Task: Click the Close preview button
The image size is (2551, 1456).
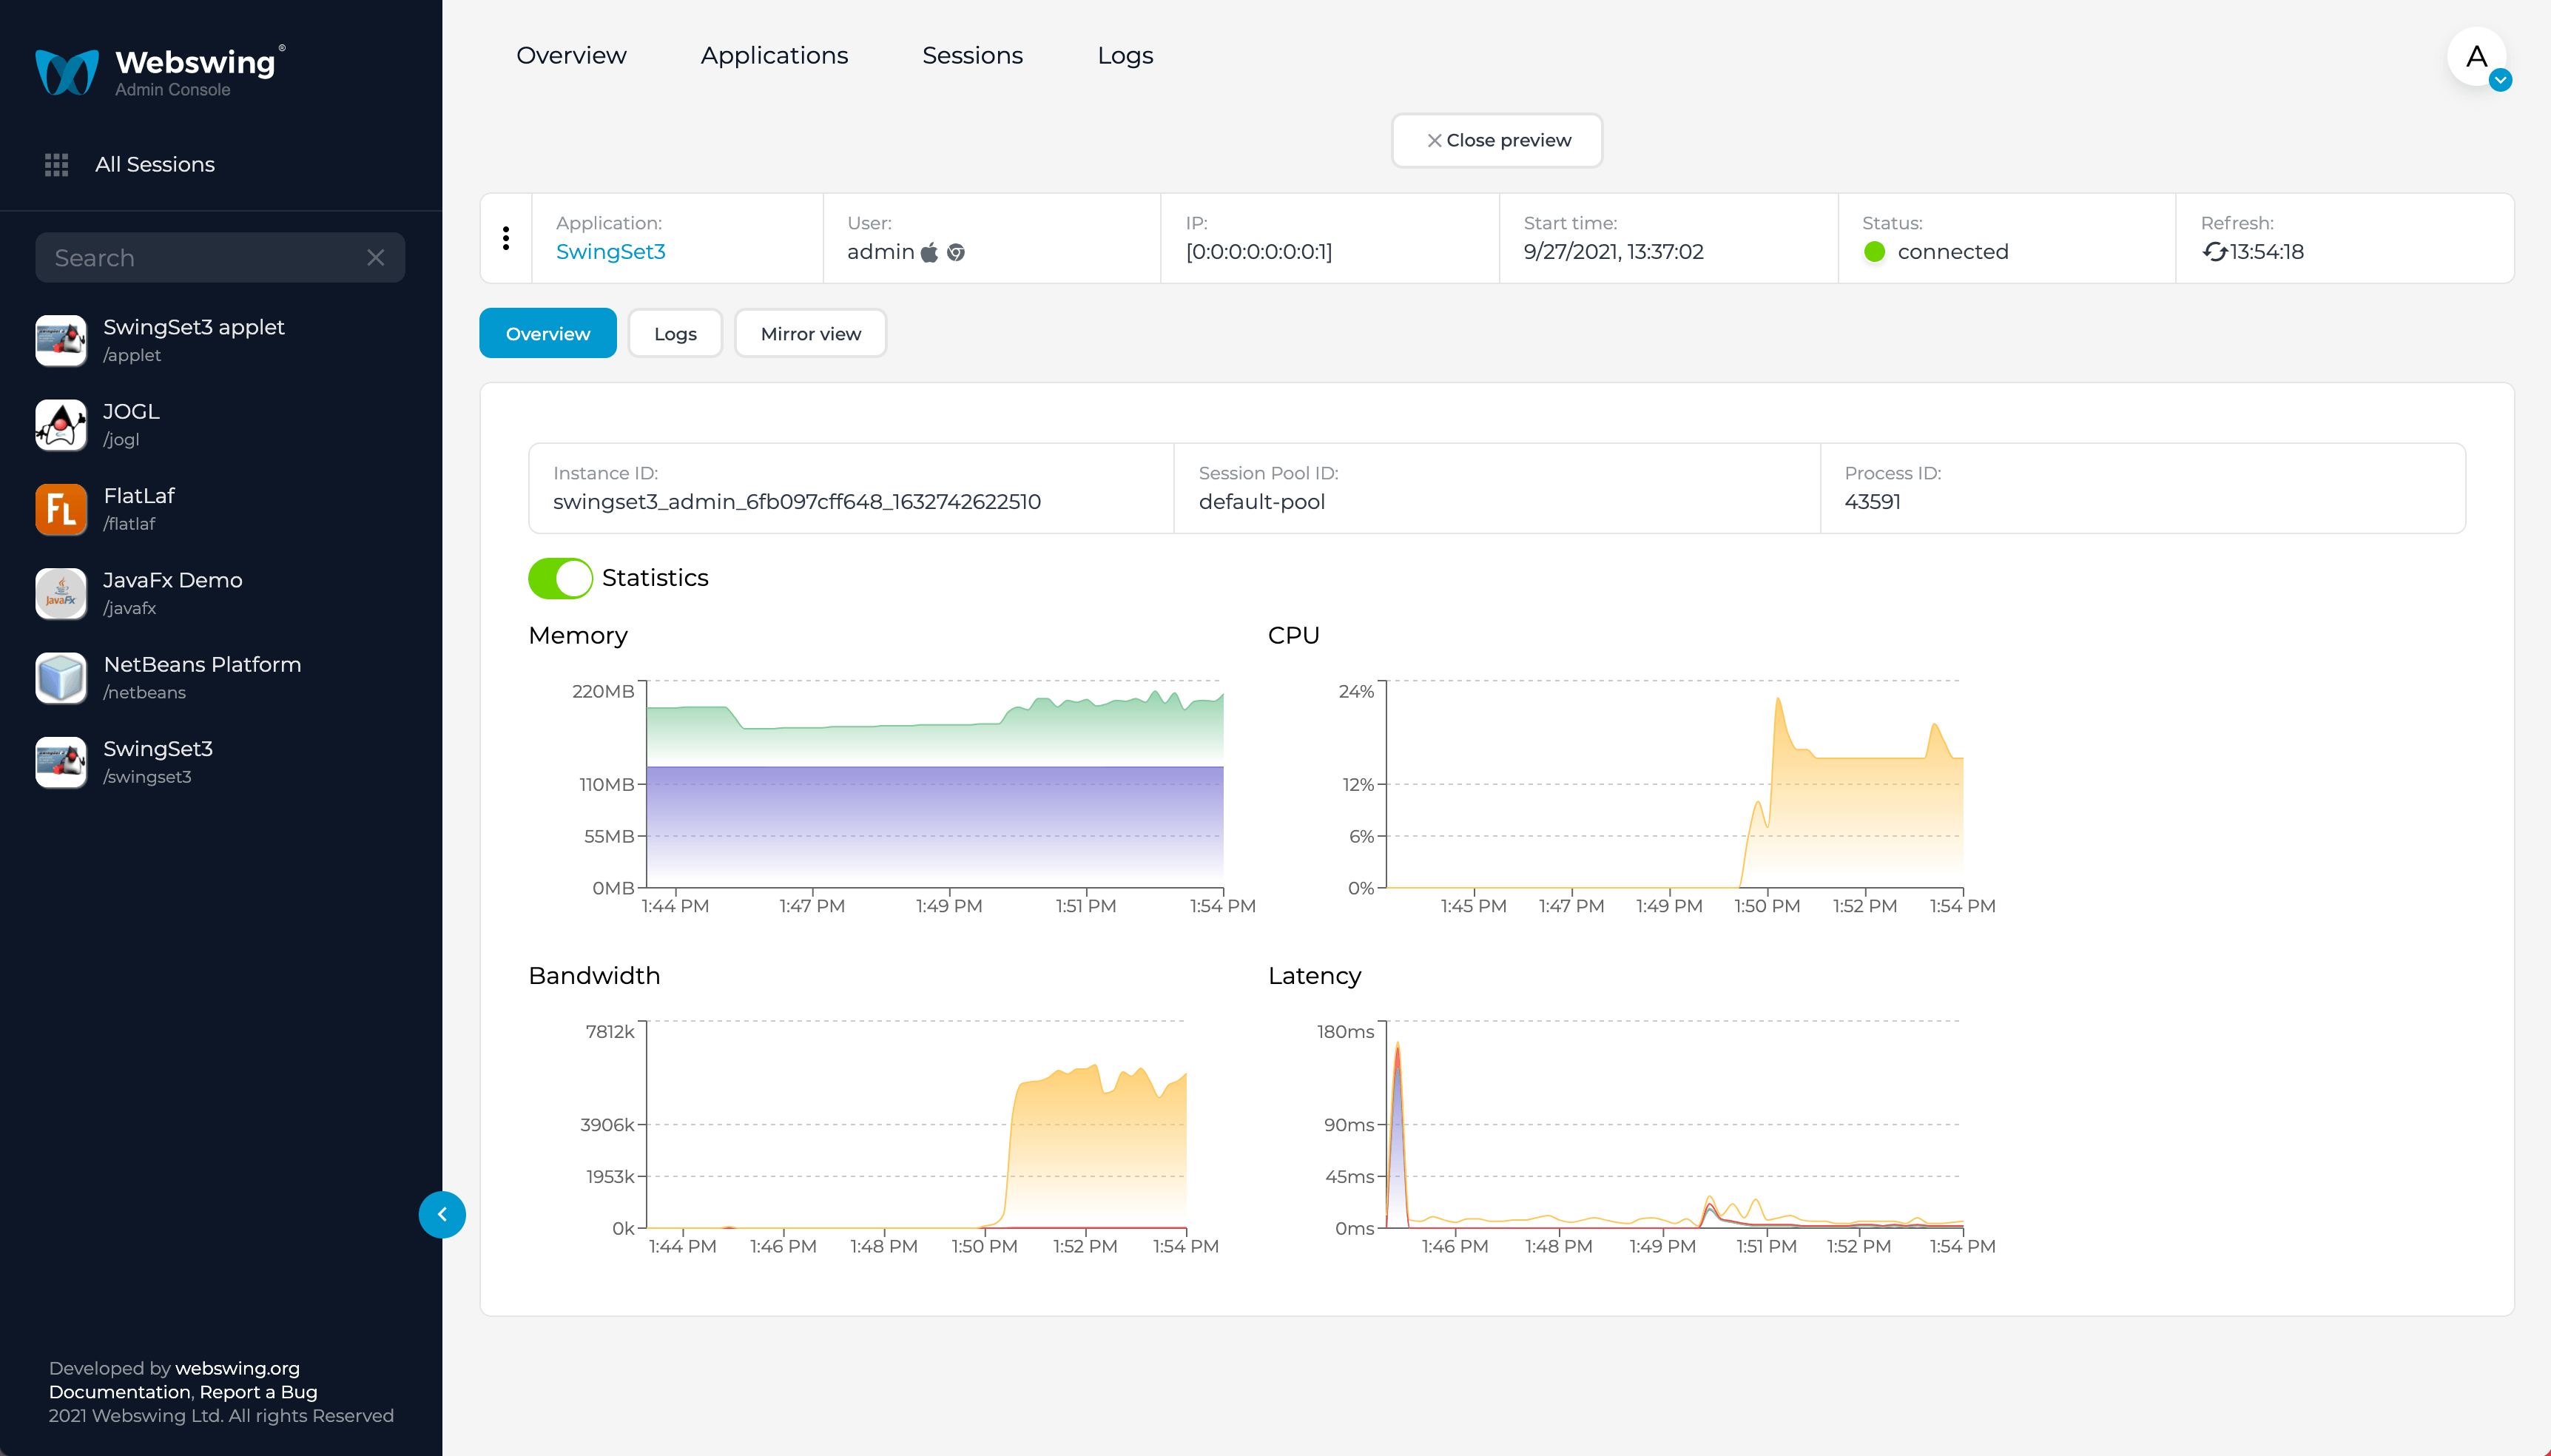Action: (x=1497, y=140)
